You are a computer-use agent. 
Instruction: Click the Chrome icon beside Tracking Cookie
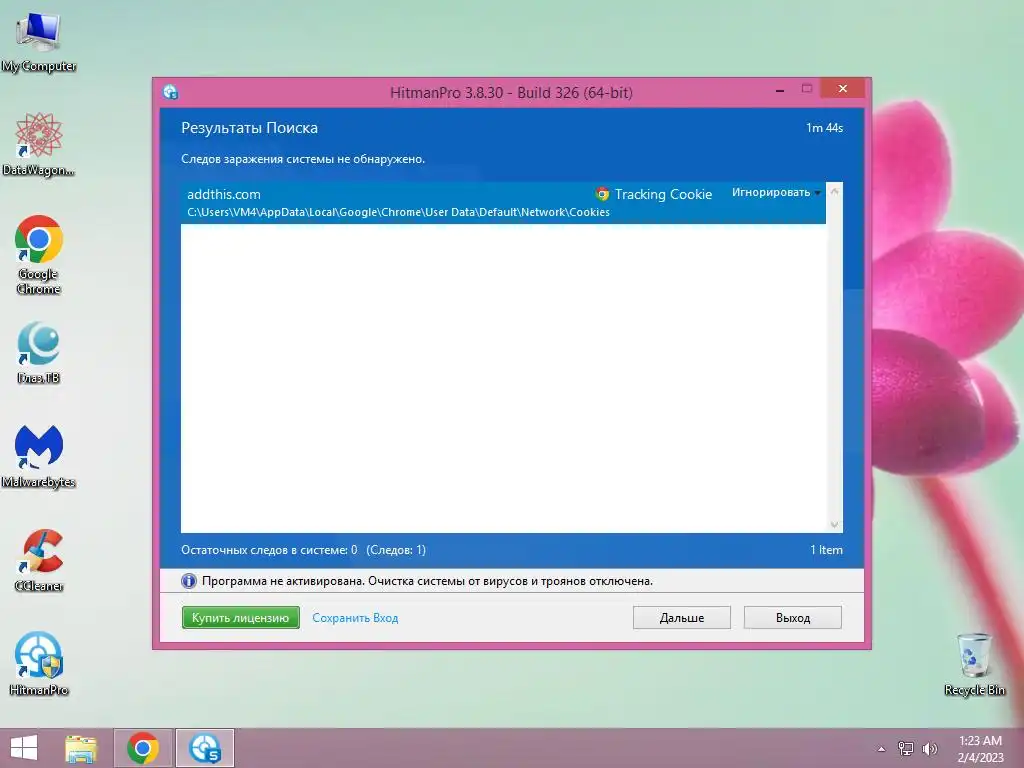(602, 194)
